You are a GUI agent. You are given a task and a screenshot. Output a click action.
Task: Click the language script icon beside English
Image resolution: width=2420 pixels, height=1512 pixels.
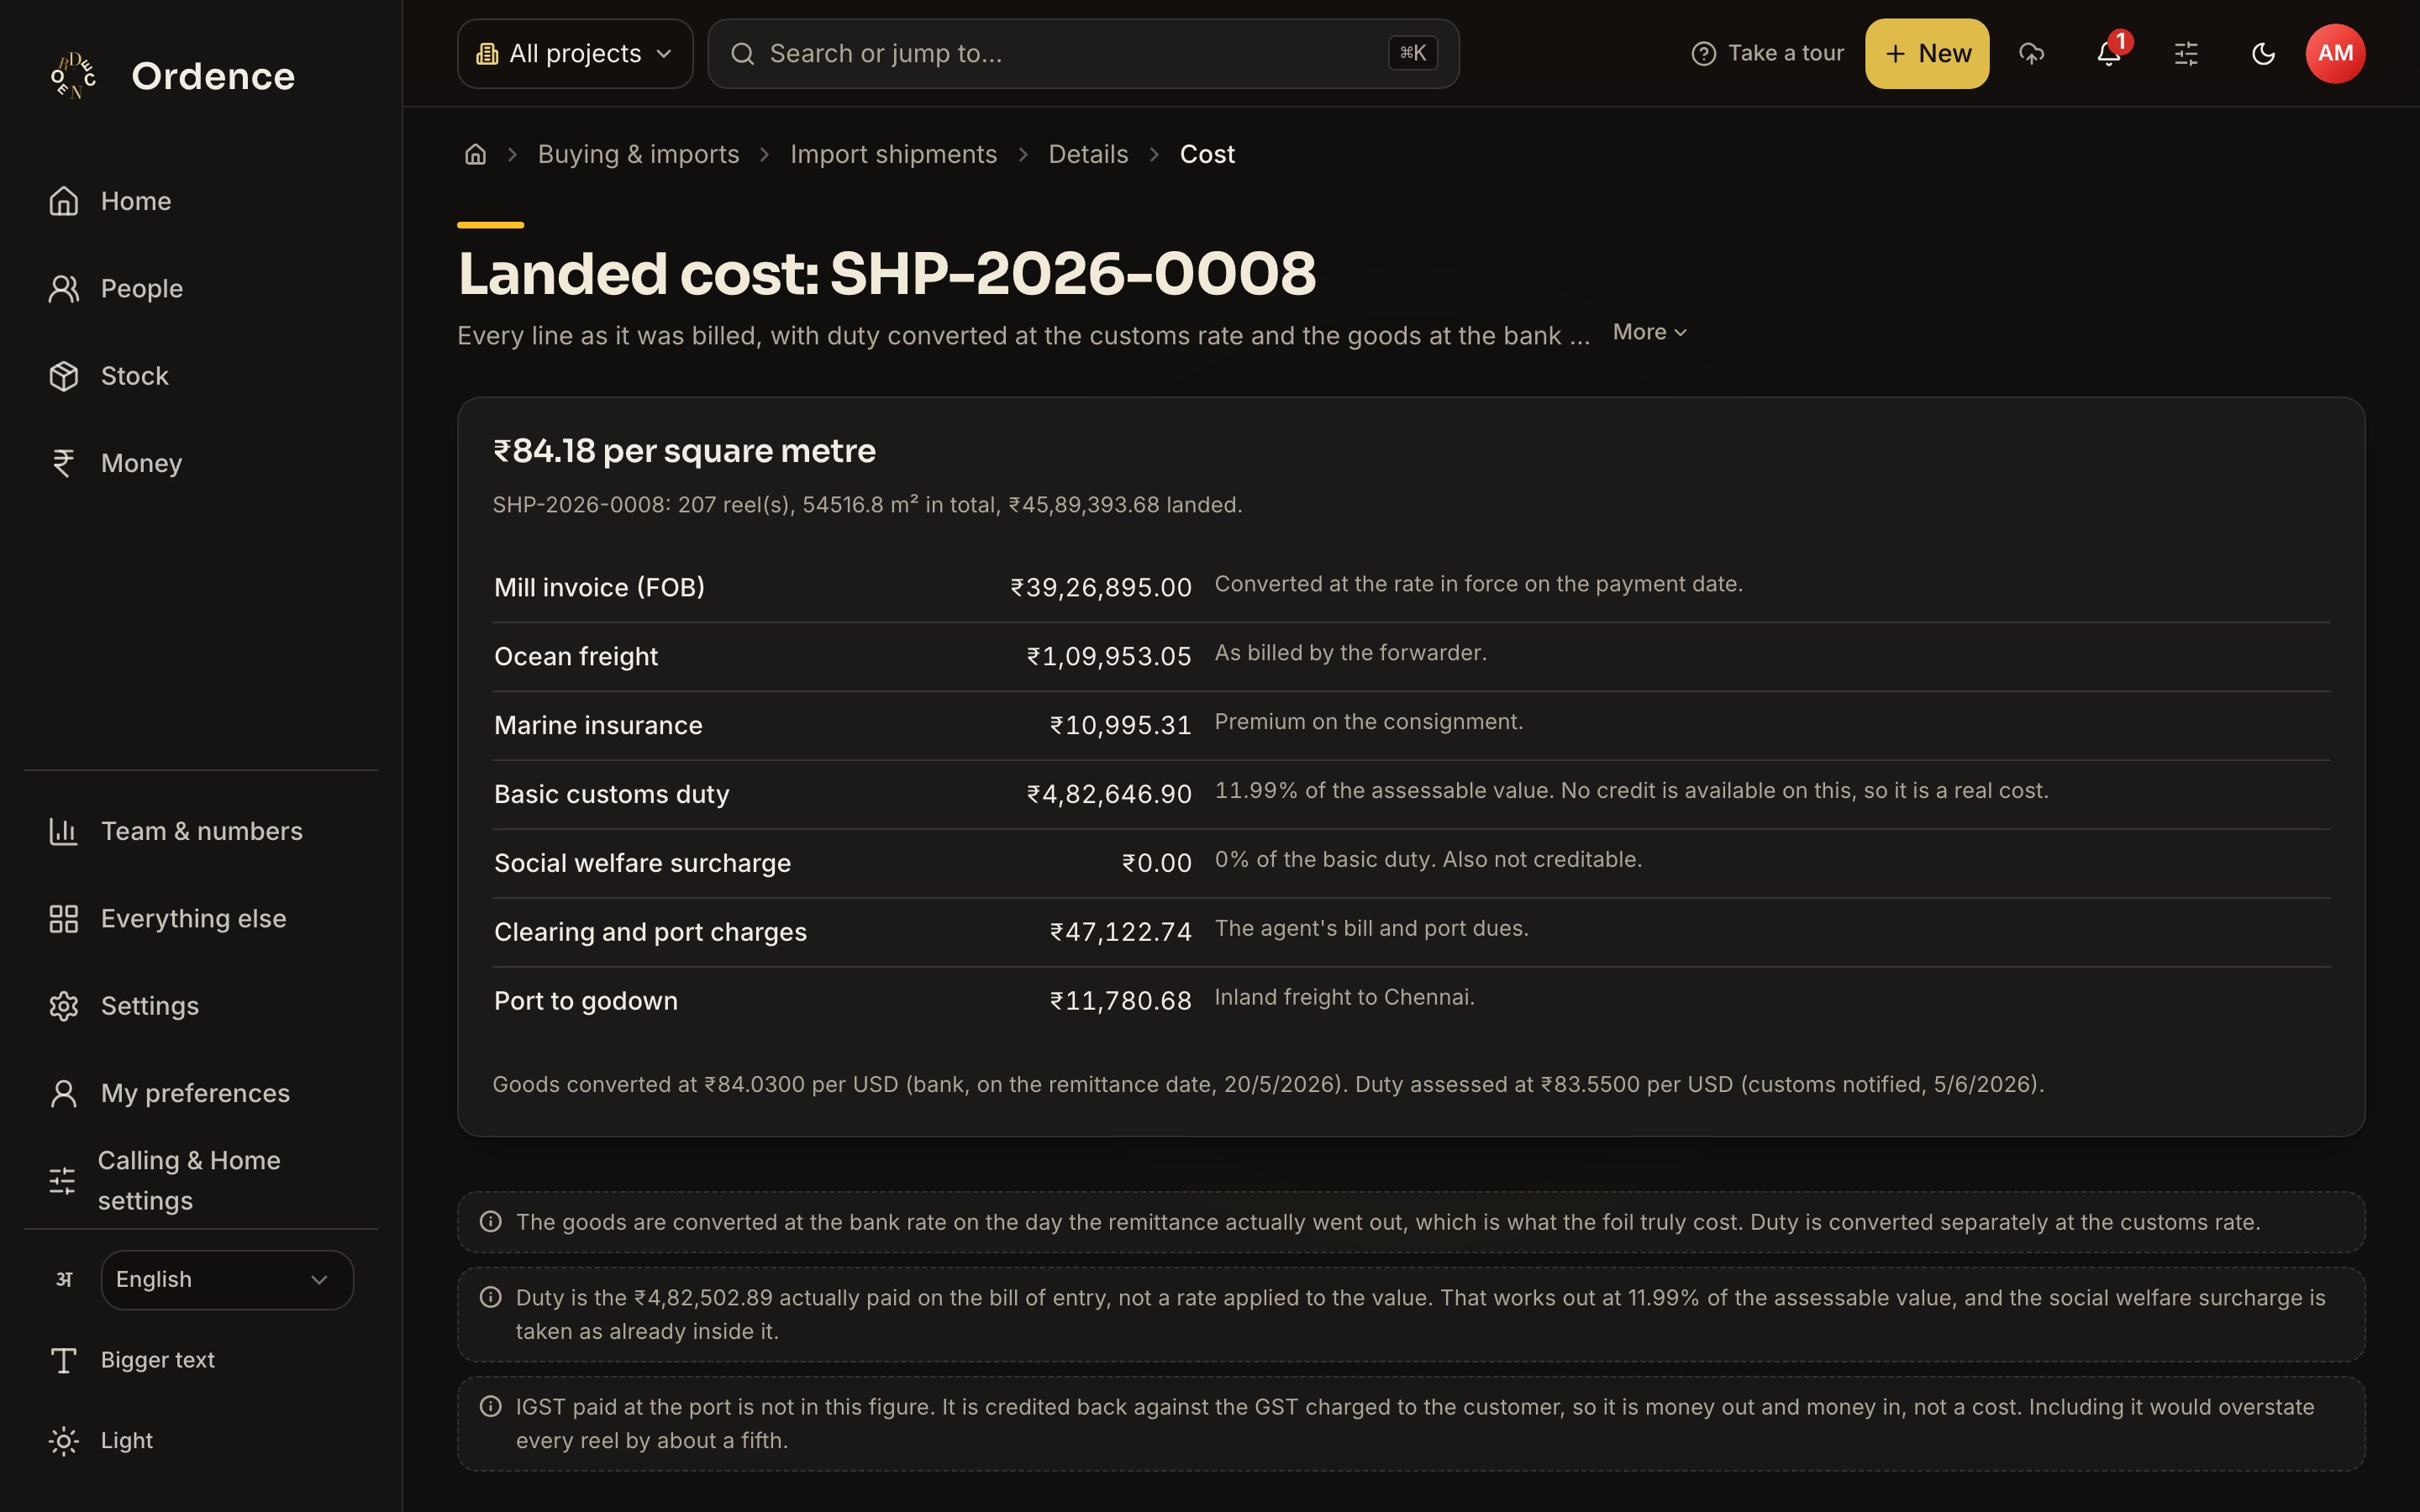63,1280
